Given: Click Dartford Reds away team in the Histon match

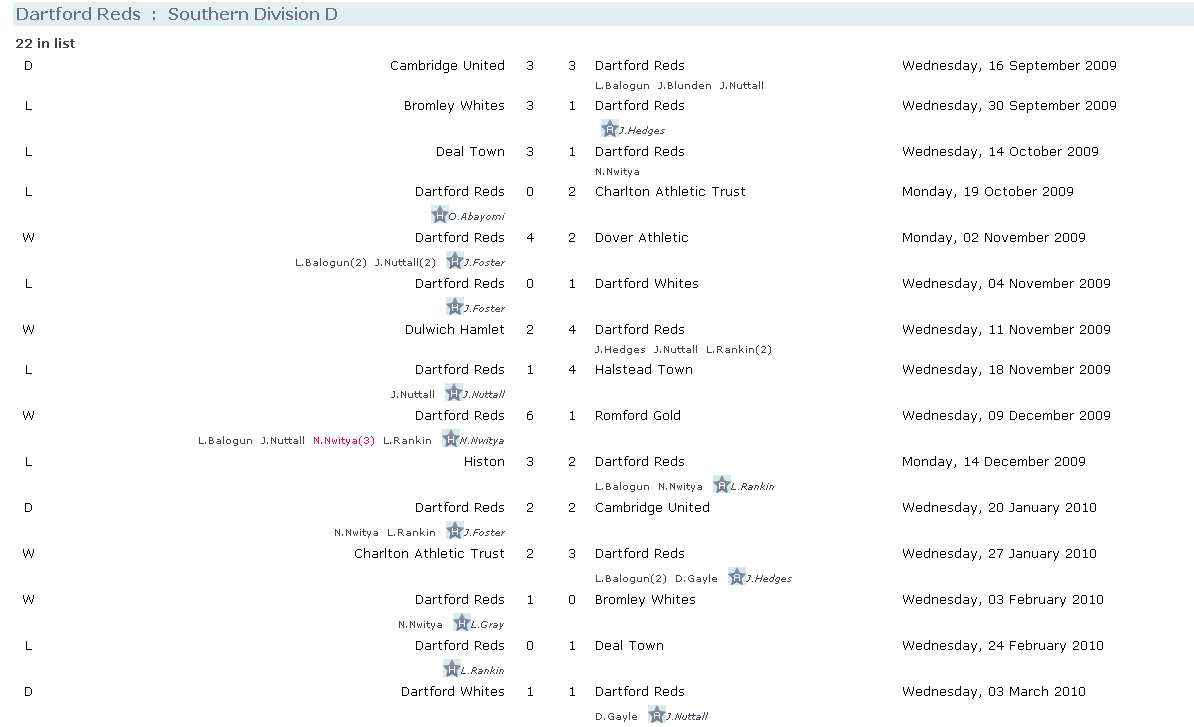Looking at the screenshot, I should tap(640, 461).
